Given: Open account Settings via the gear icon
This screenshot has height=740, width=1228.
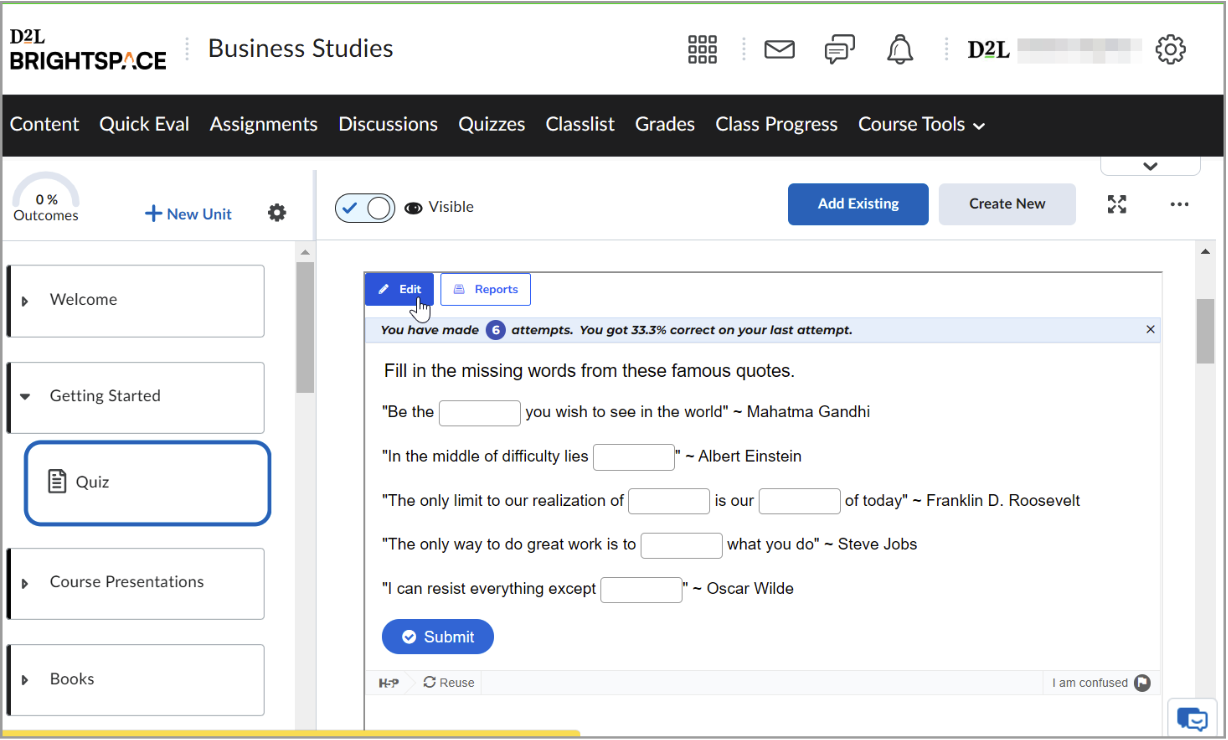Looking at the screenshot, I should click(1170, 49).
